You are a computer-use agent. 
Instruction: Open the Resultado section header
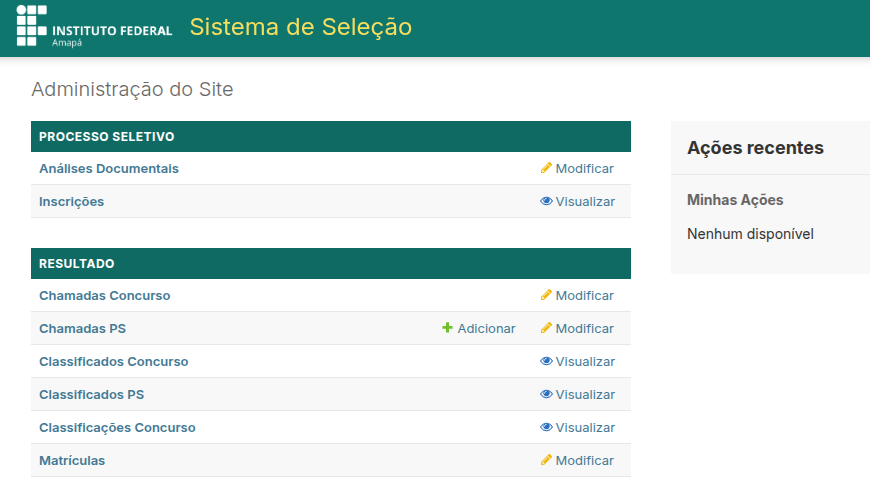pyautogui.click(x=77, y=263)
